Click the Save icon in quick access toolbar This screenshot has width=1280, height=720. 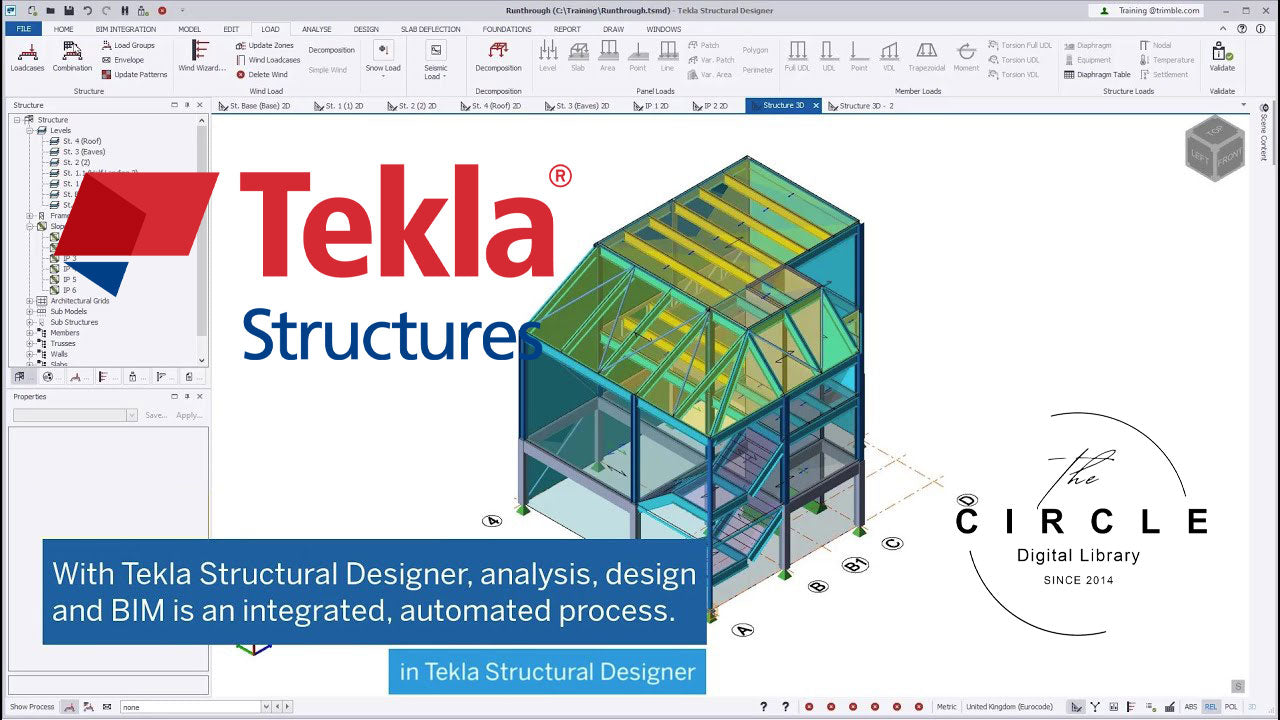(68, 10)
